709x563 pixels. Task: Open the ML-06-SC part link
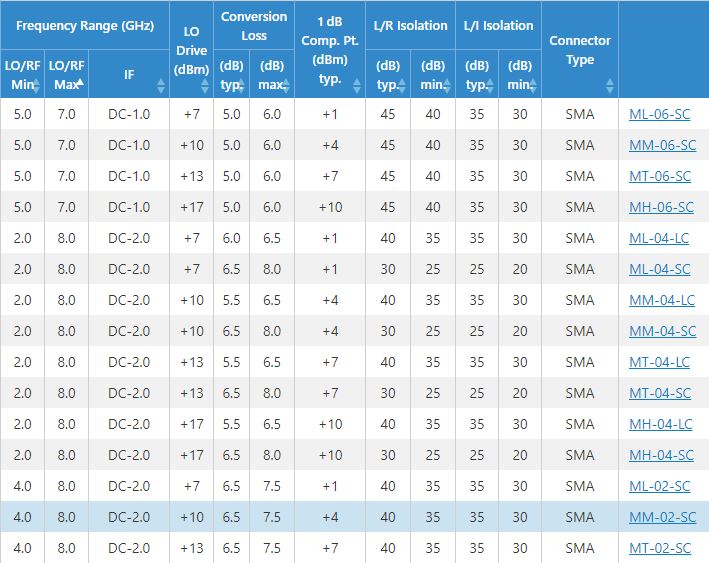pos(659,114)
